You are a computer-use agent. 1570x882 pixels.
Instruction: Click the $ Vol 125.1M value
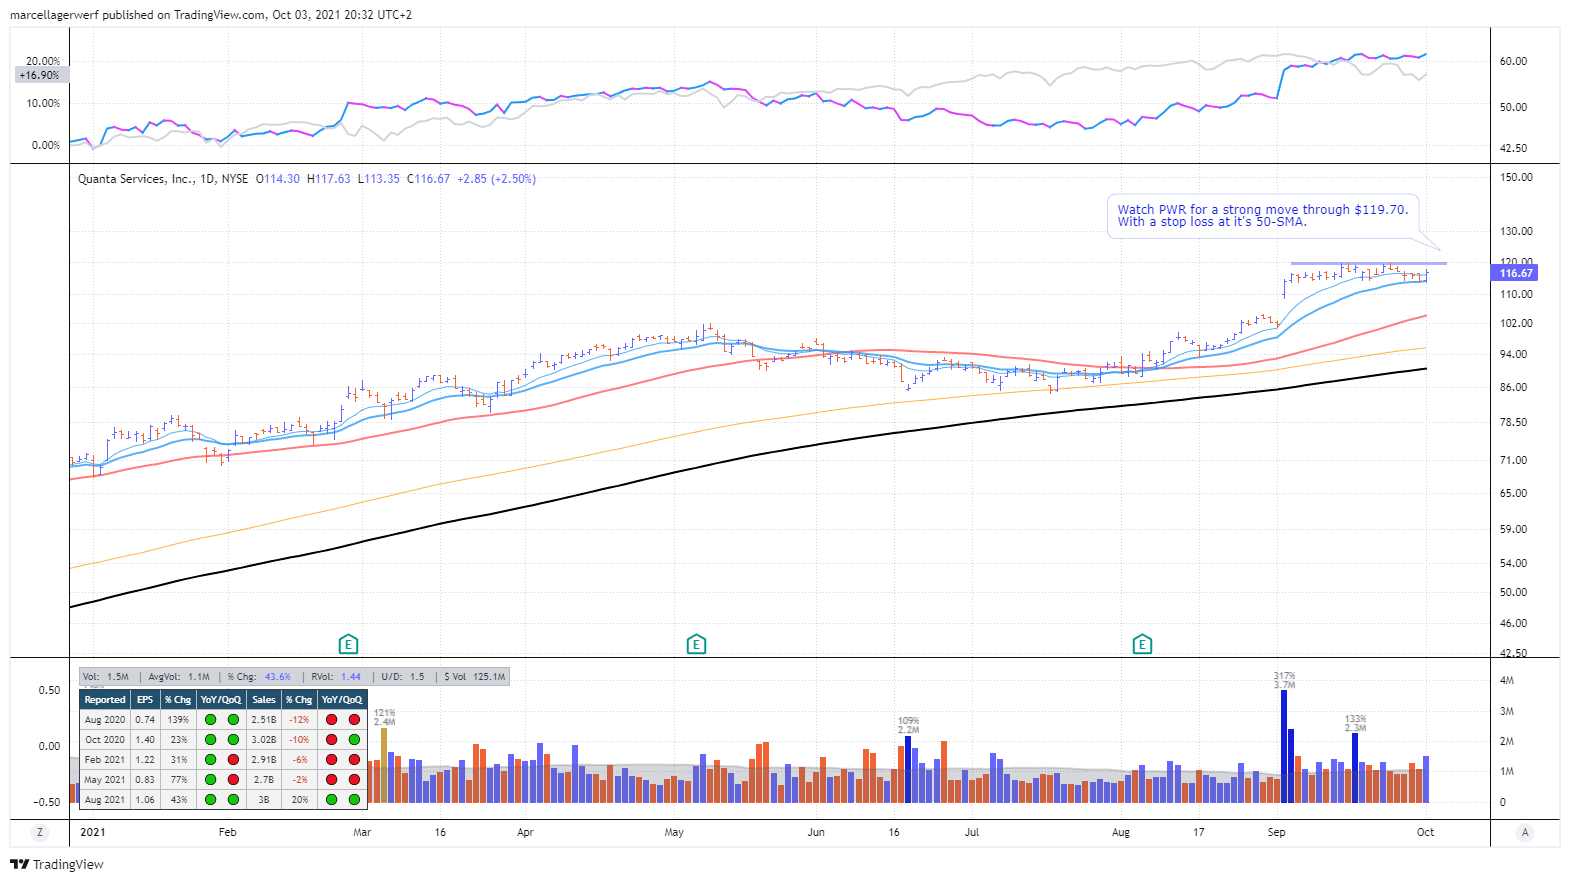(x=490, y=677)
